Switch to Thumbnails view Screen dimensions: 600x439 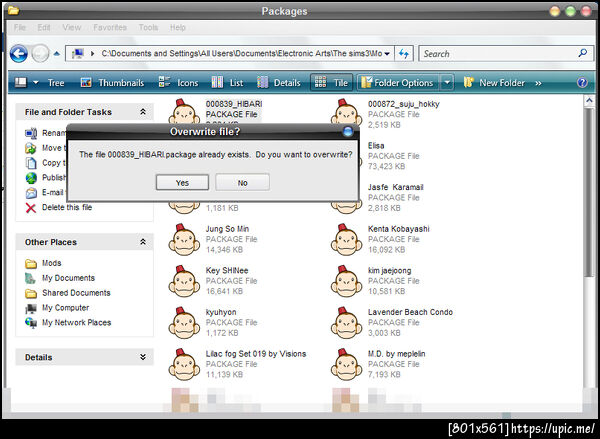[112, 83]
